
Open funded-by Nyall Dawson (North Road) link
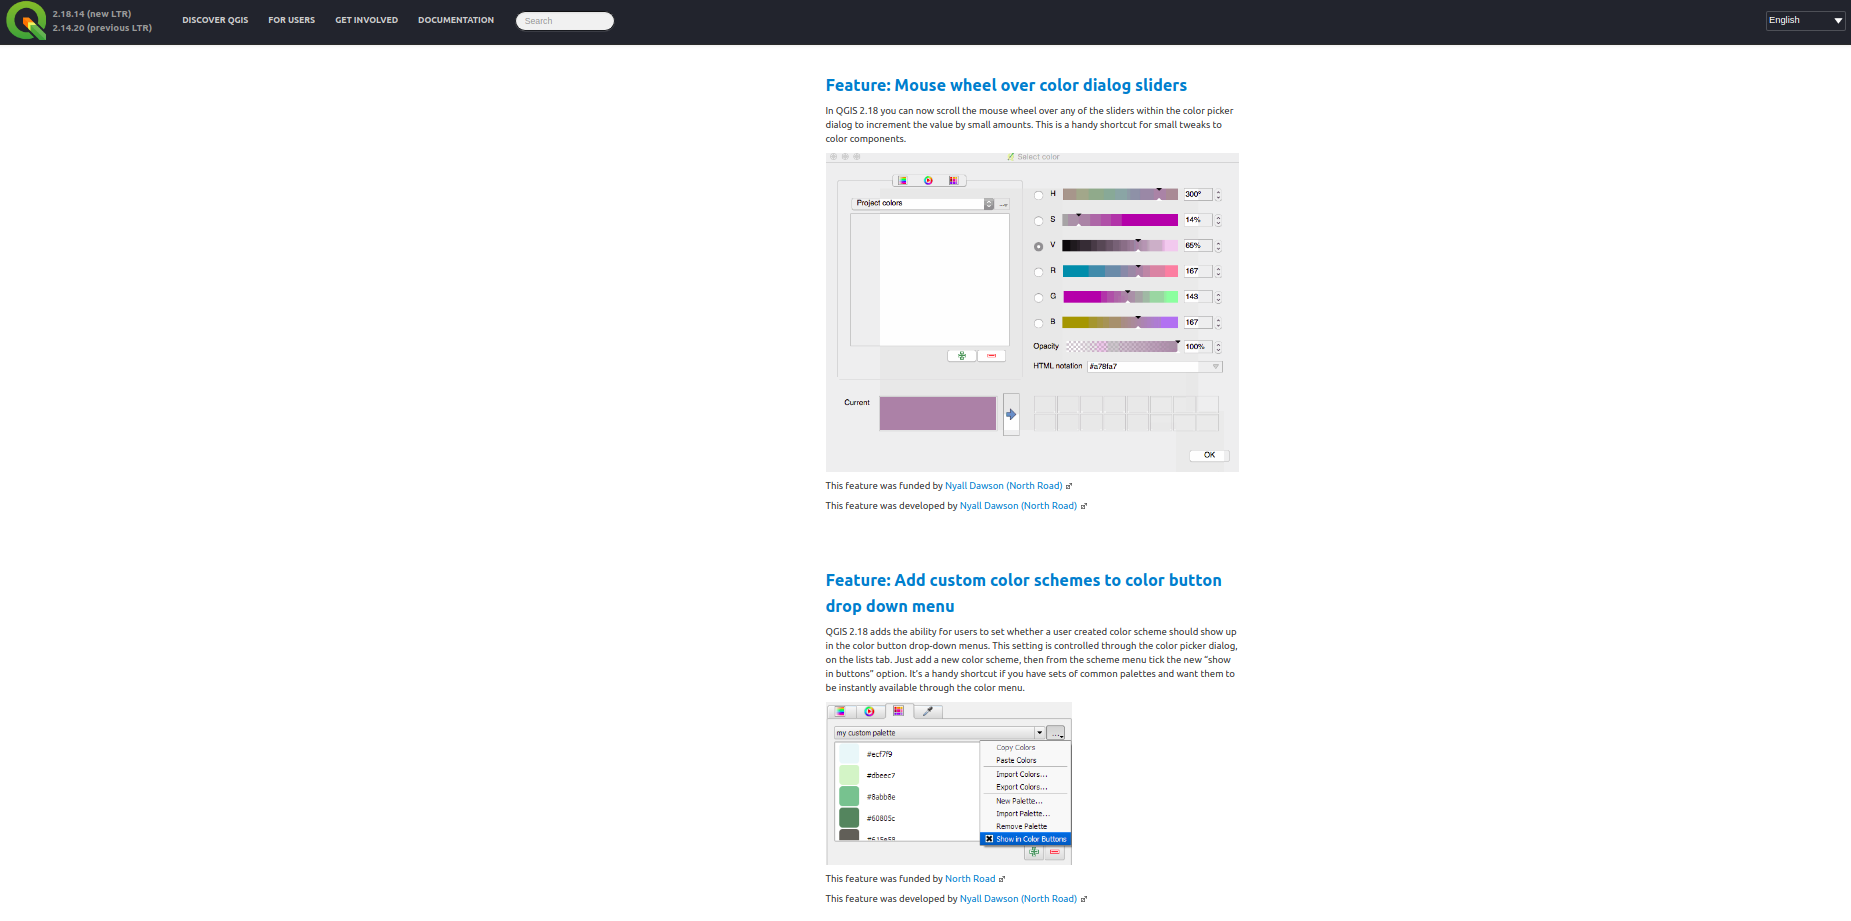point(1004,486)
